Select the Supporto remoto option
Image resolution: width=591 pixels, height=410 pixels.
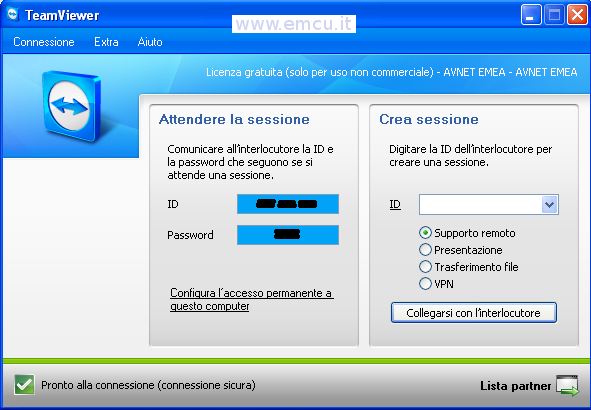467,233
